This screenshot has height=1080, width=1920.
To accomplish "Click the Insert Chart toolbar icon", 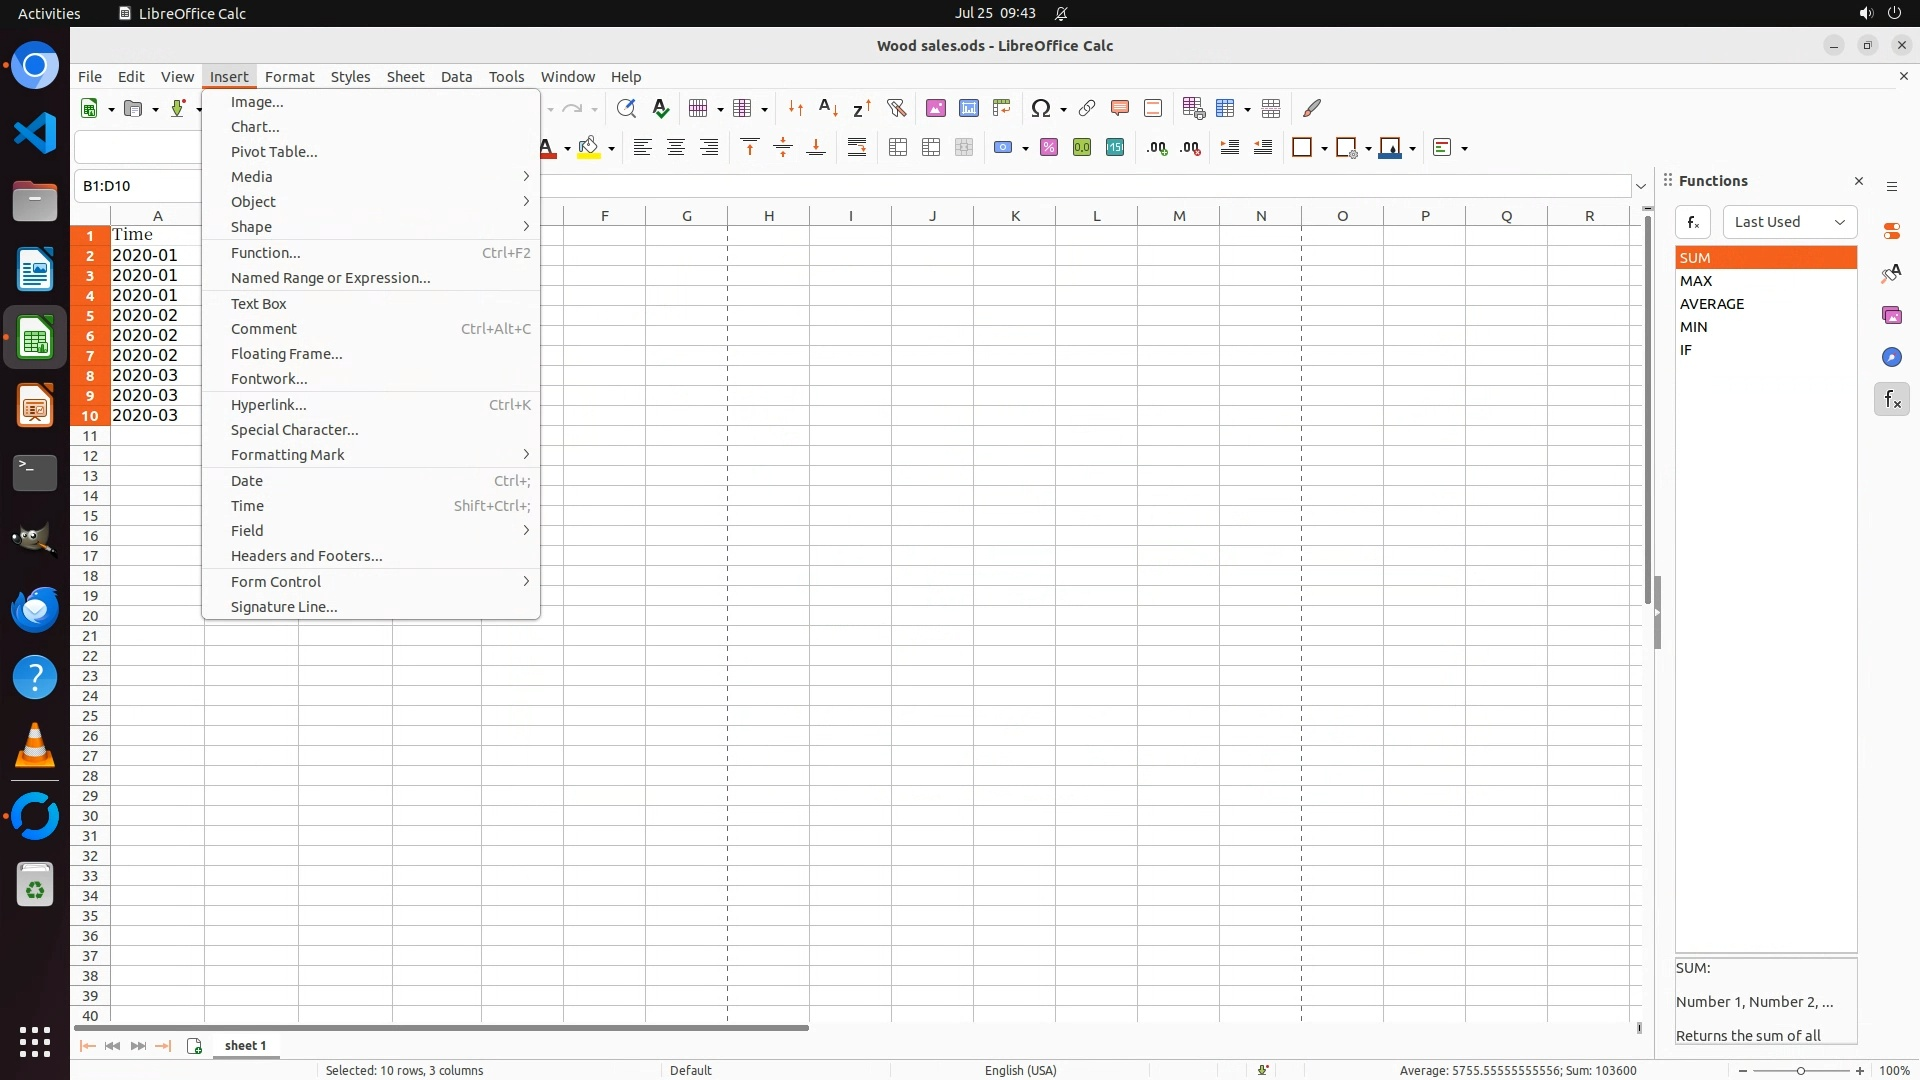I will tap(968, 108).
